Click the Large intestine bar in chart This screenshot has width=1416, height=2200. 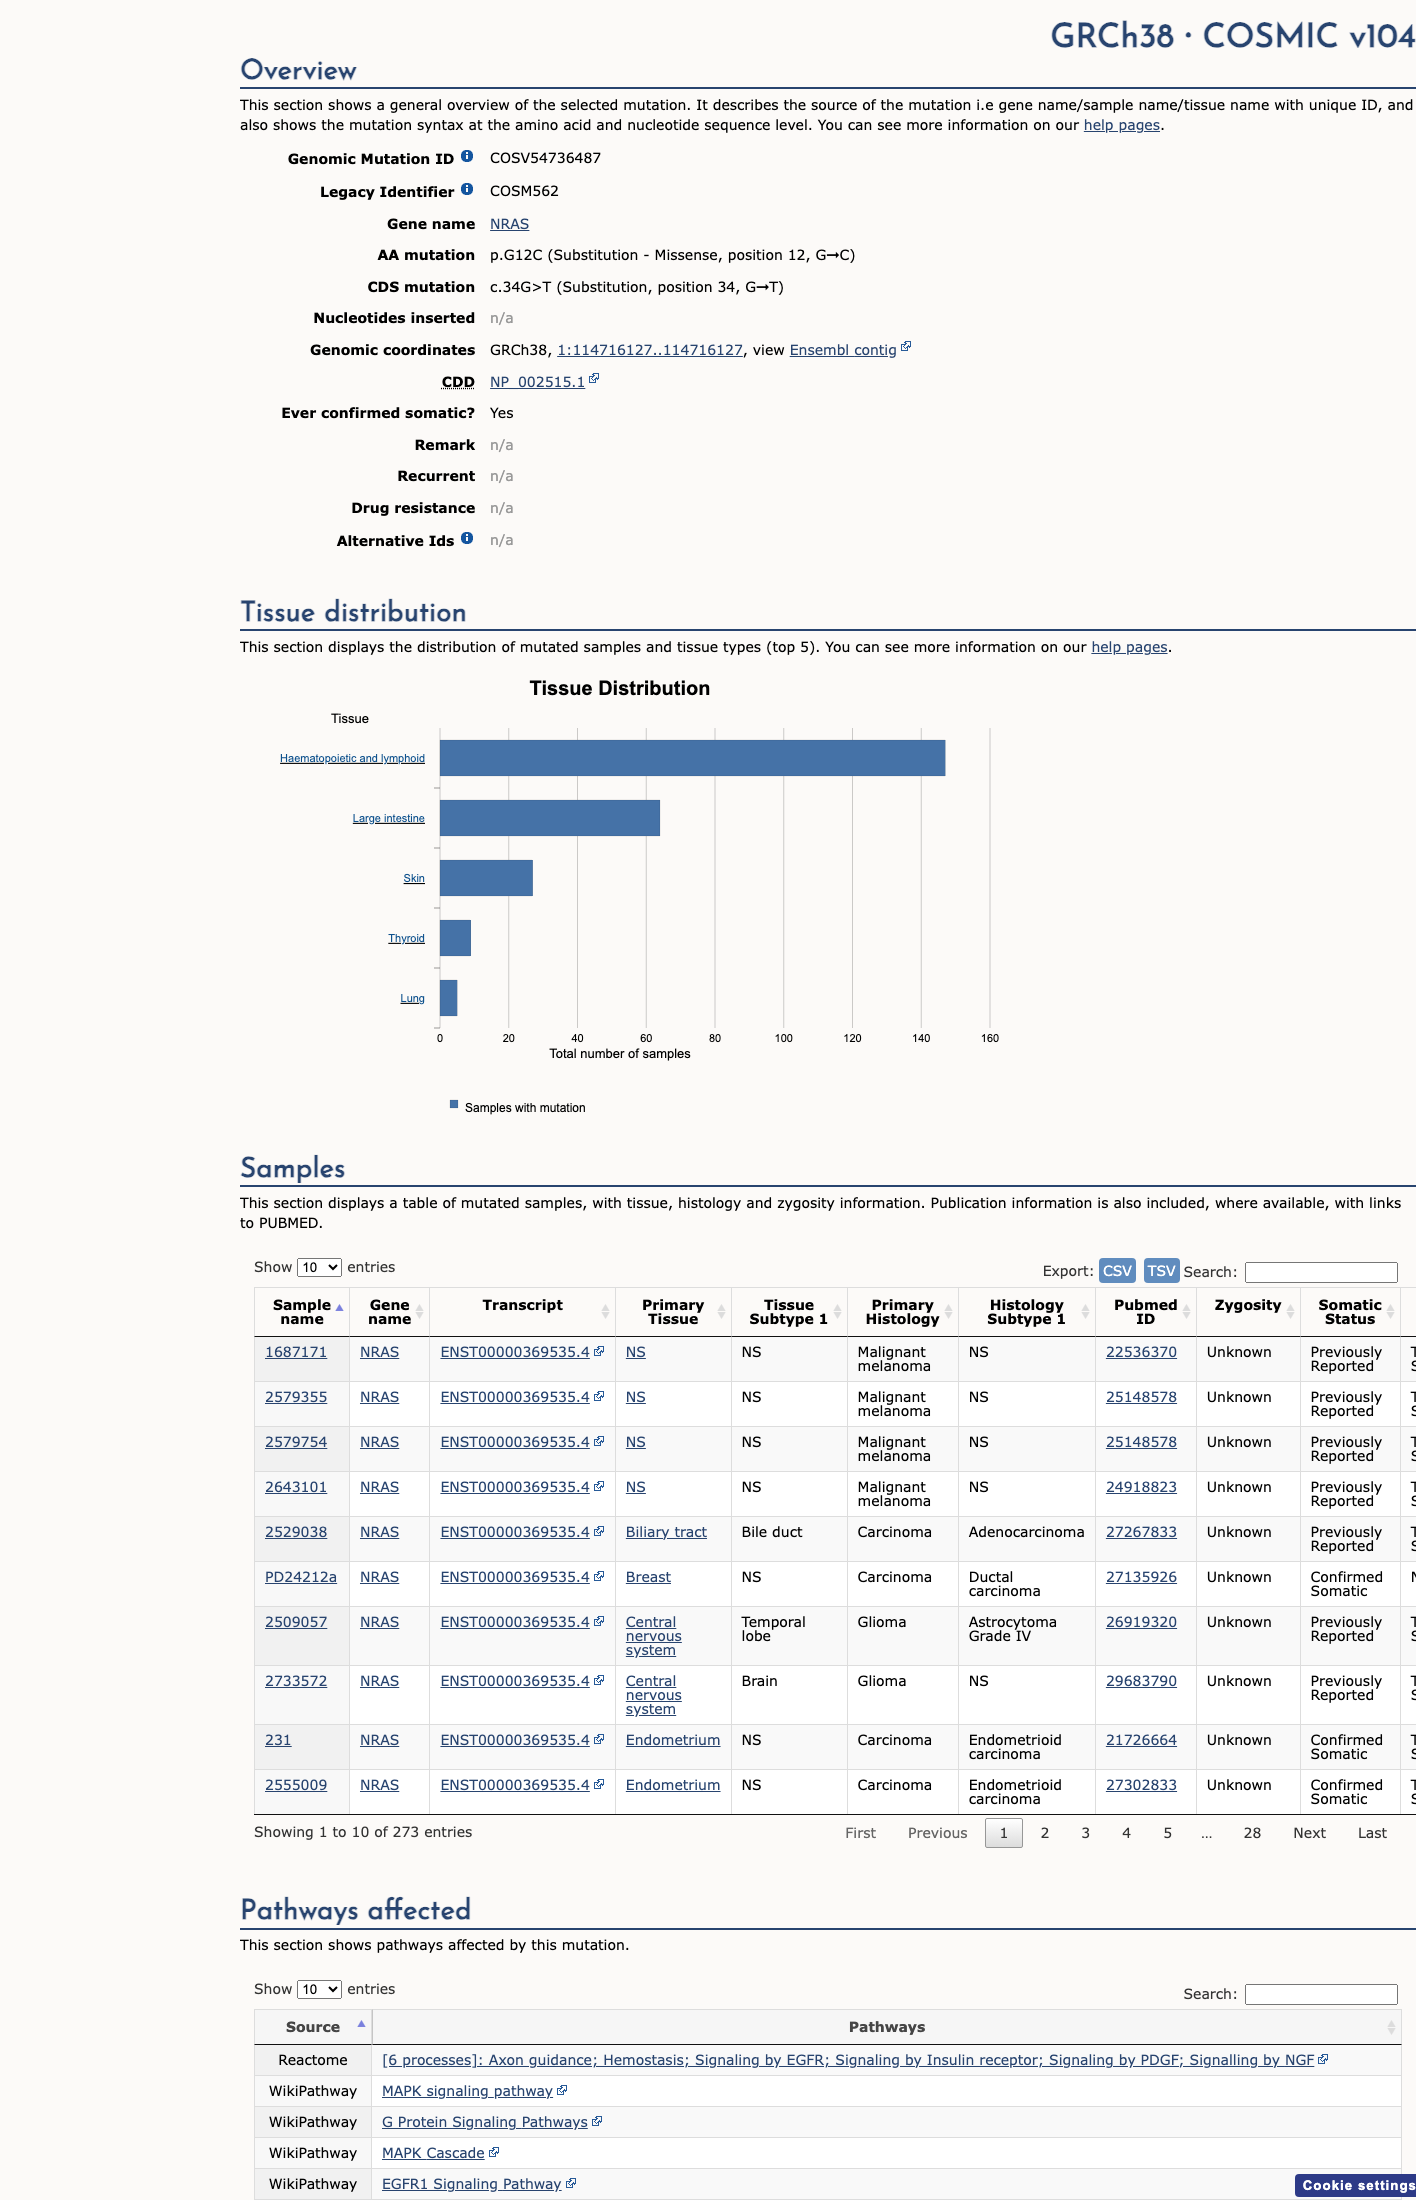(550, 818)
